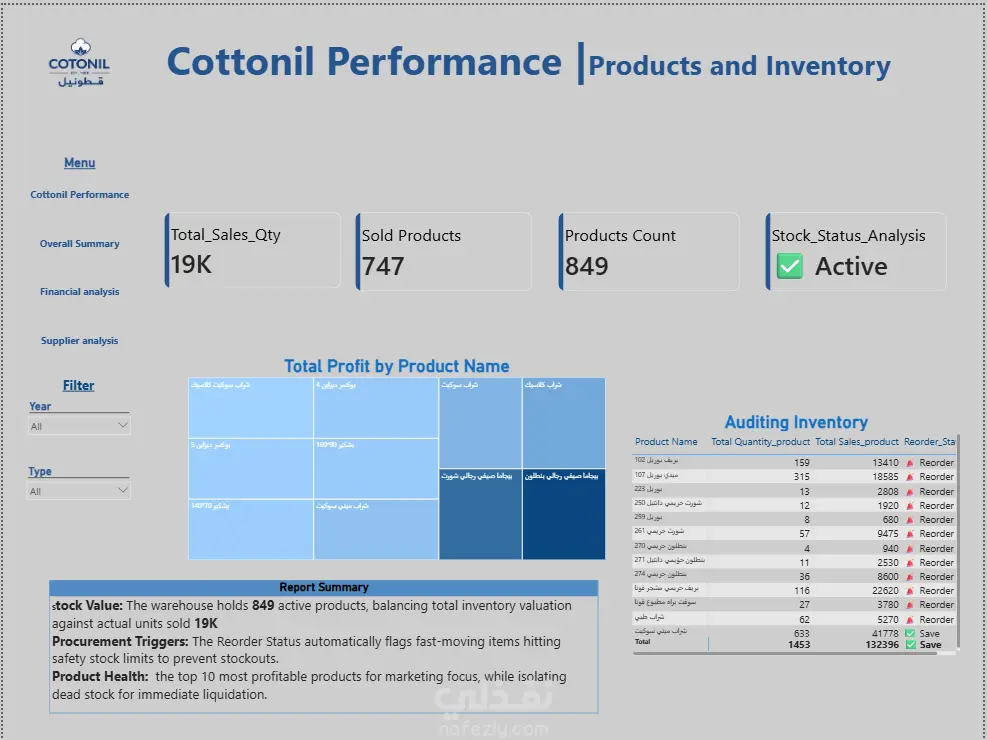Open the Type filter dropdown
Viewport: 987px width, 740px height.
(x=79, y=491)
